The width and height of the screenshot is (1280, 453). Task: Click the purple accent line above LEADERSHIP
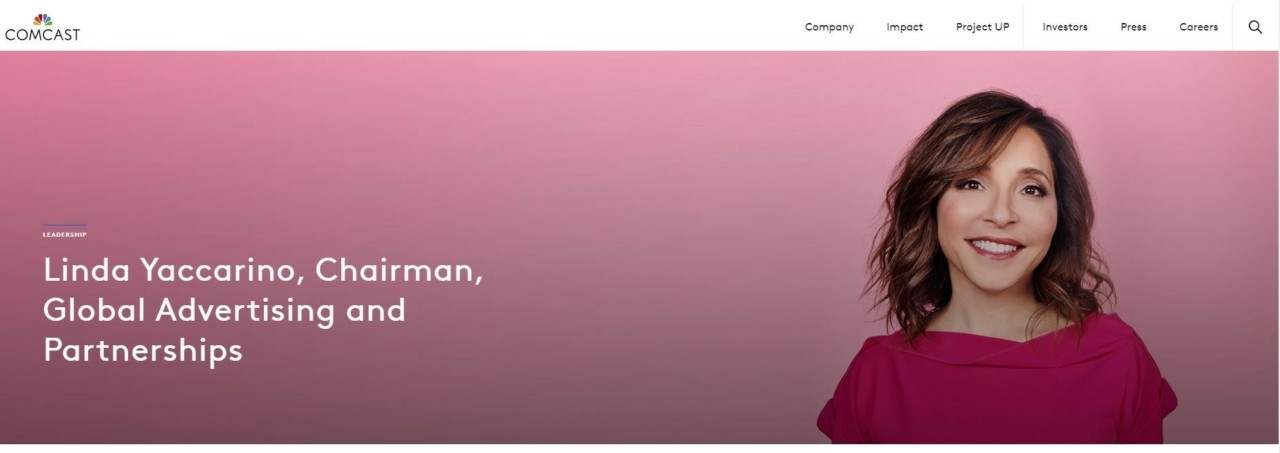click(64, 226)
